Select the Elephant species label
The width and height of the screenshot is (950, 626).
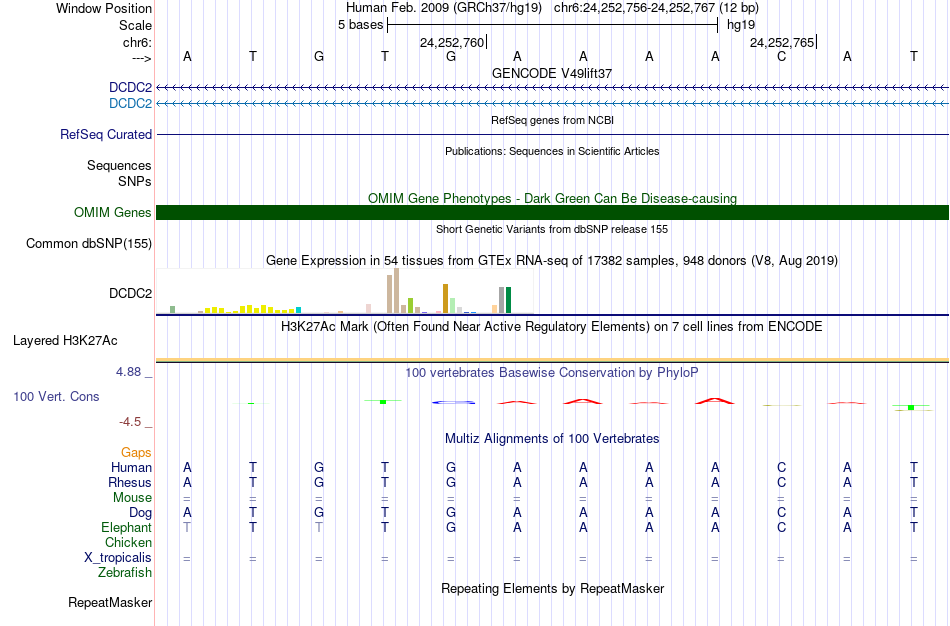127,527
